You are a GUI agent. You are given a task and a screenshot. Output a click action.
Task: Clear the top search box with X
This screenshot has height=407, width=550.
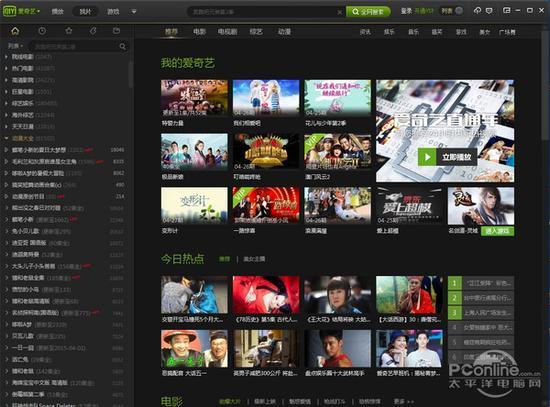pos(339,12)
